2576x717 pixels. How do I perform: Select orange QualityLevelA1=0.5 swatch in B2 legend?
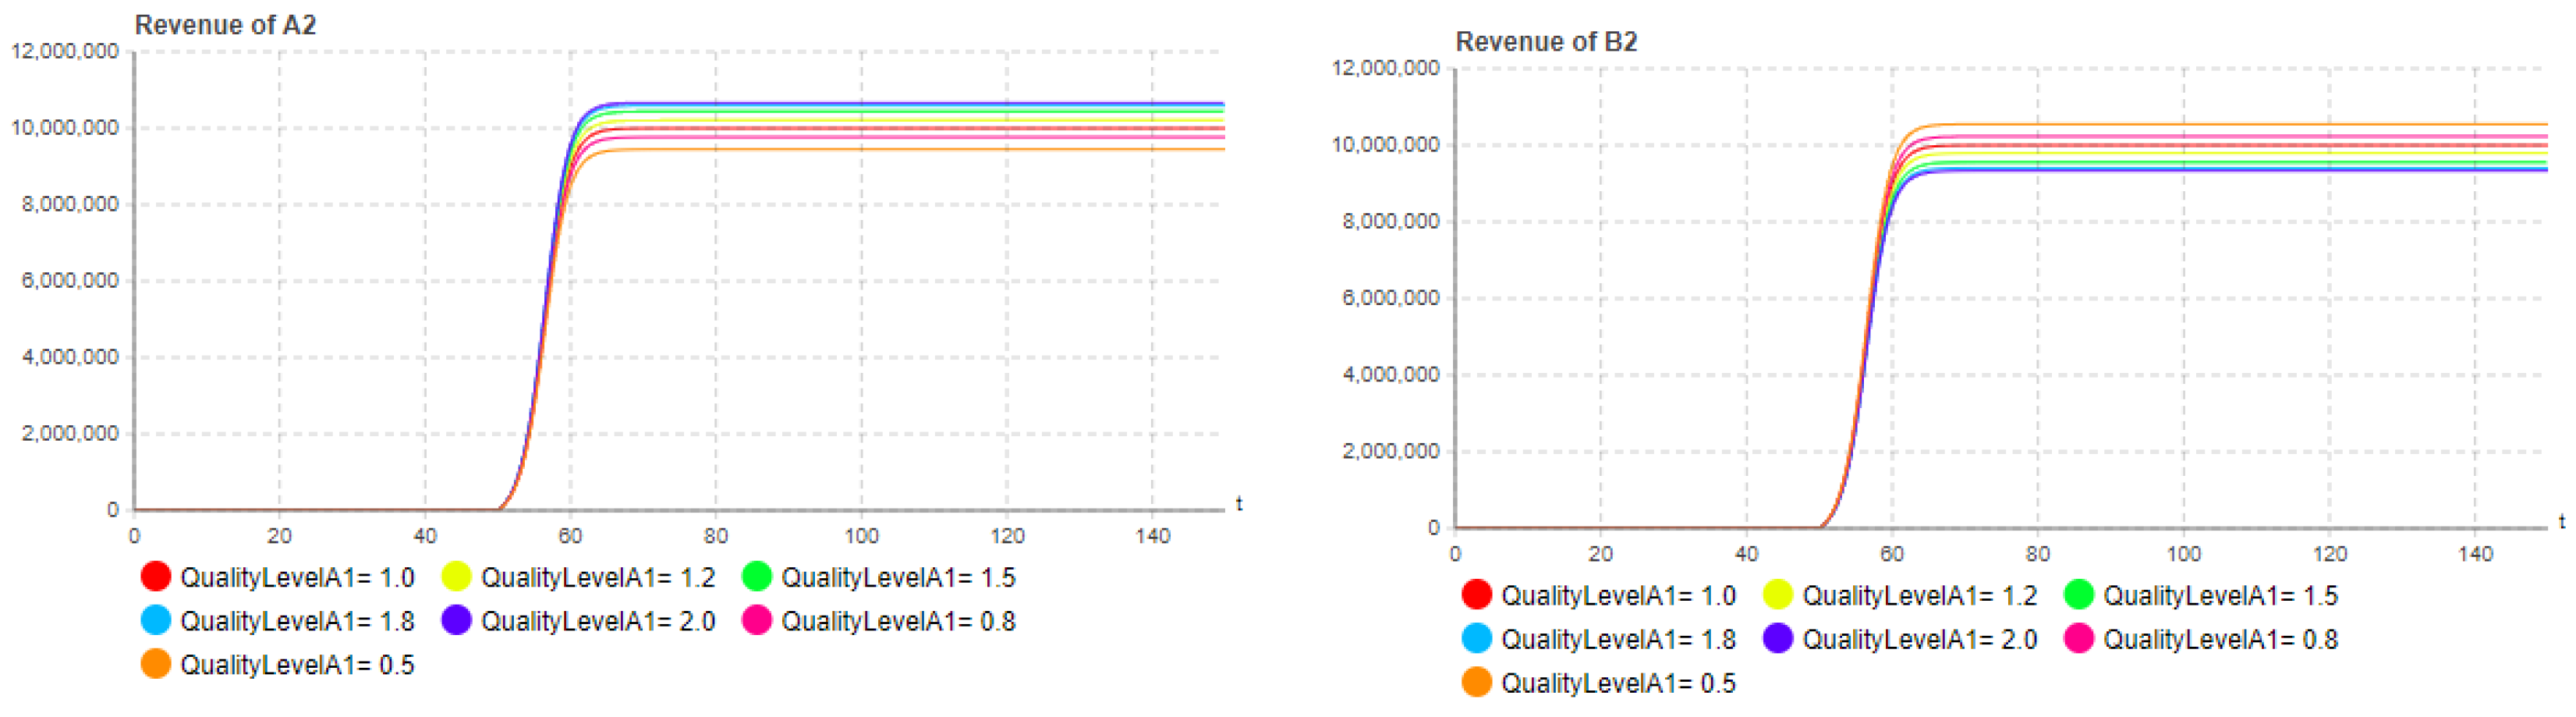coord(1477,683)
